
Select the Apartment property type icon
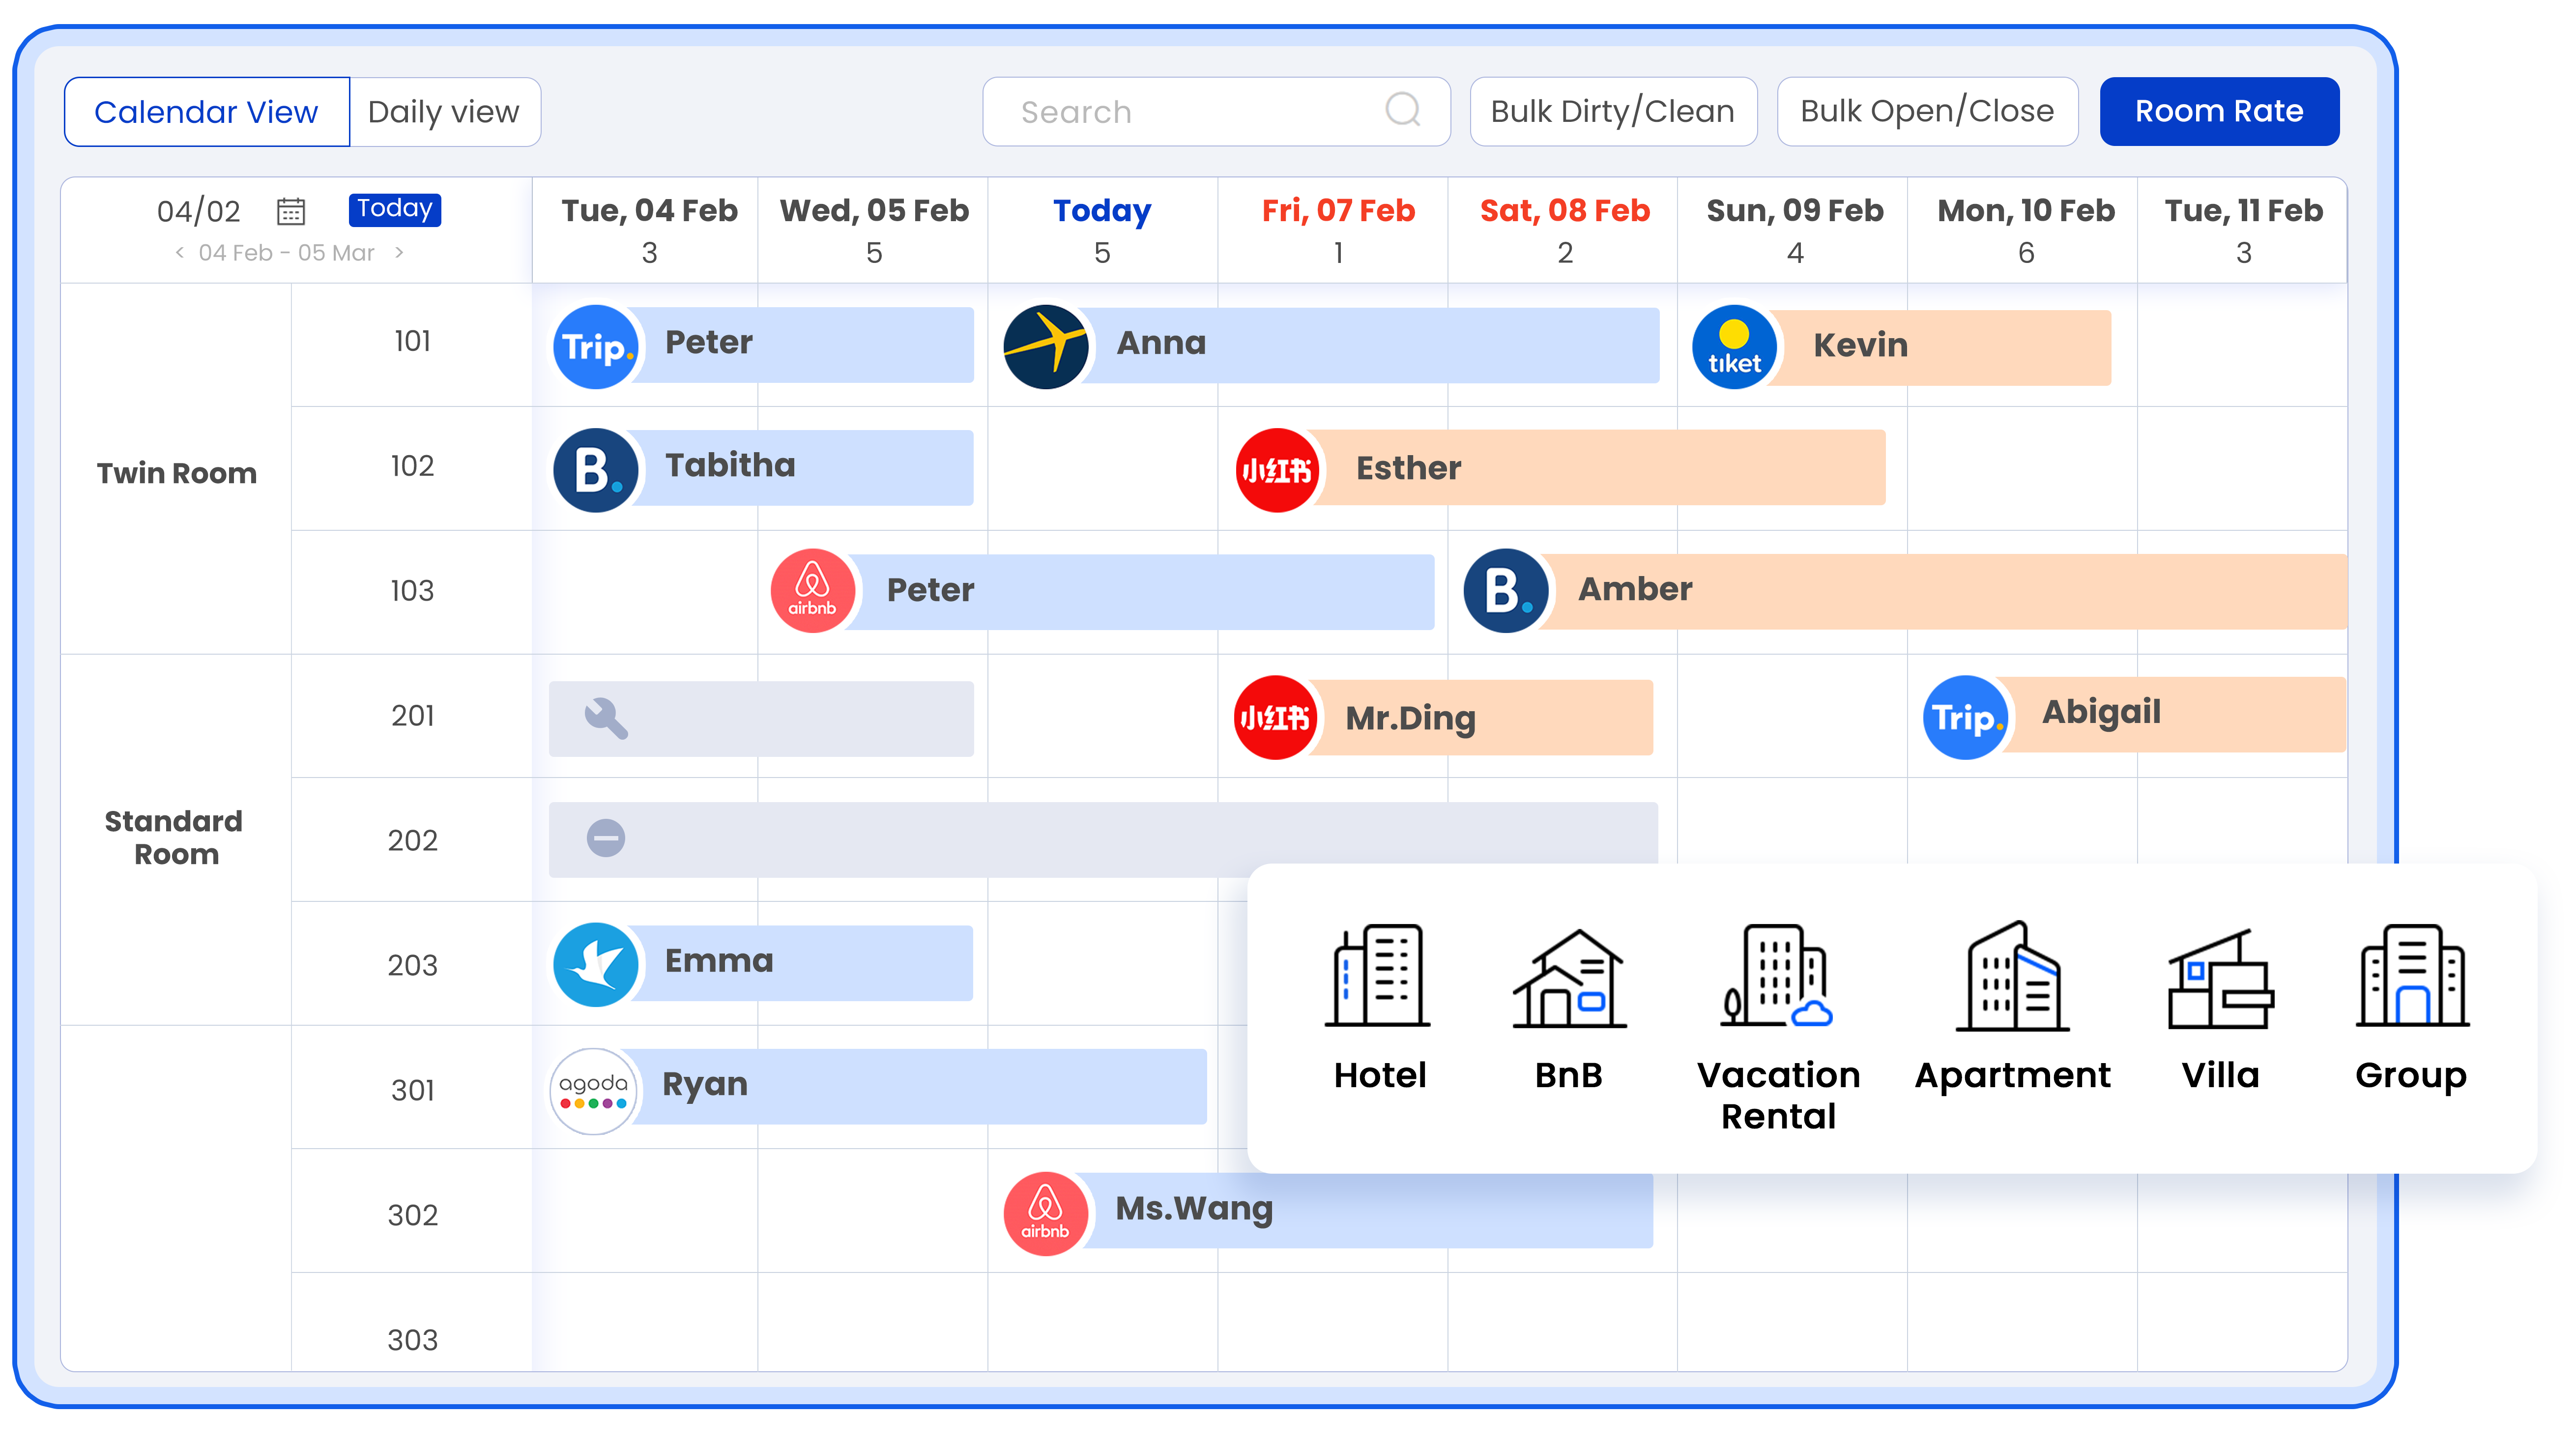point(2013,976)
